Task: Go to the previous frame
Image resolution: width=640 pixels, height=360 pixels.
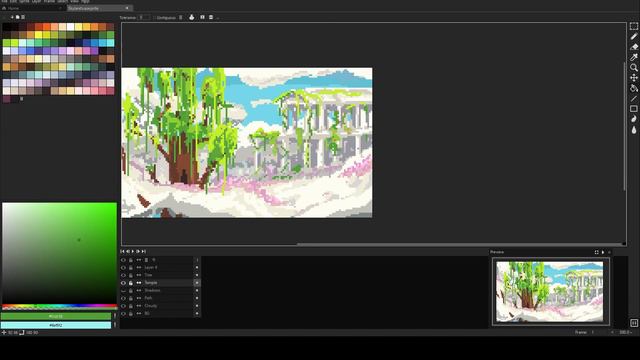Action: (128, 251)
